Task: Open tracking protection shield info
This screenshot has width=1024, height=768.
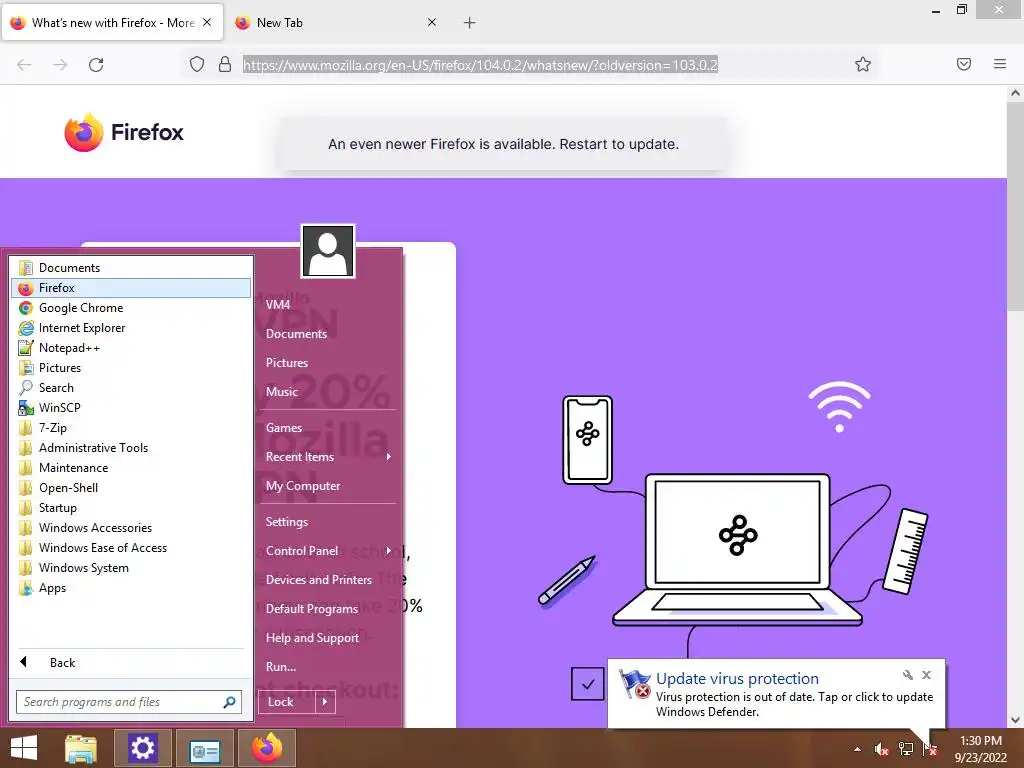Action: click(x=197, y=64)
